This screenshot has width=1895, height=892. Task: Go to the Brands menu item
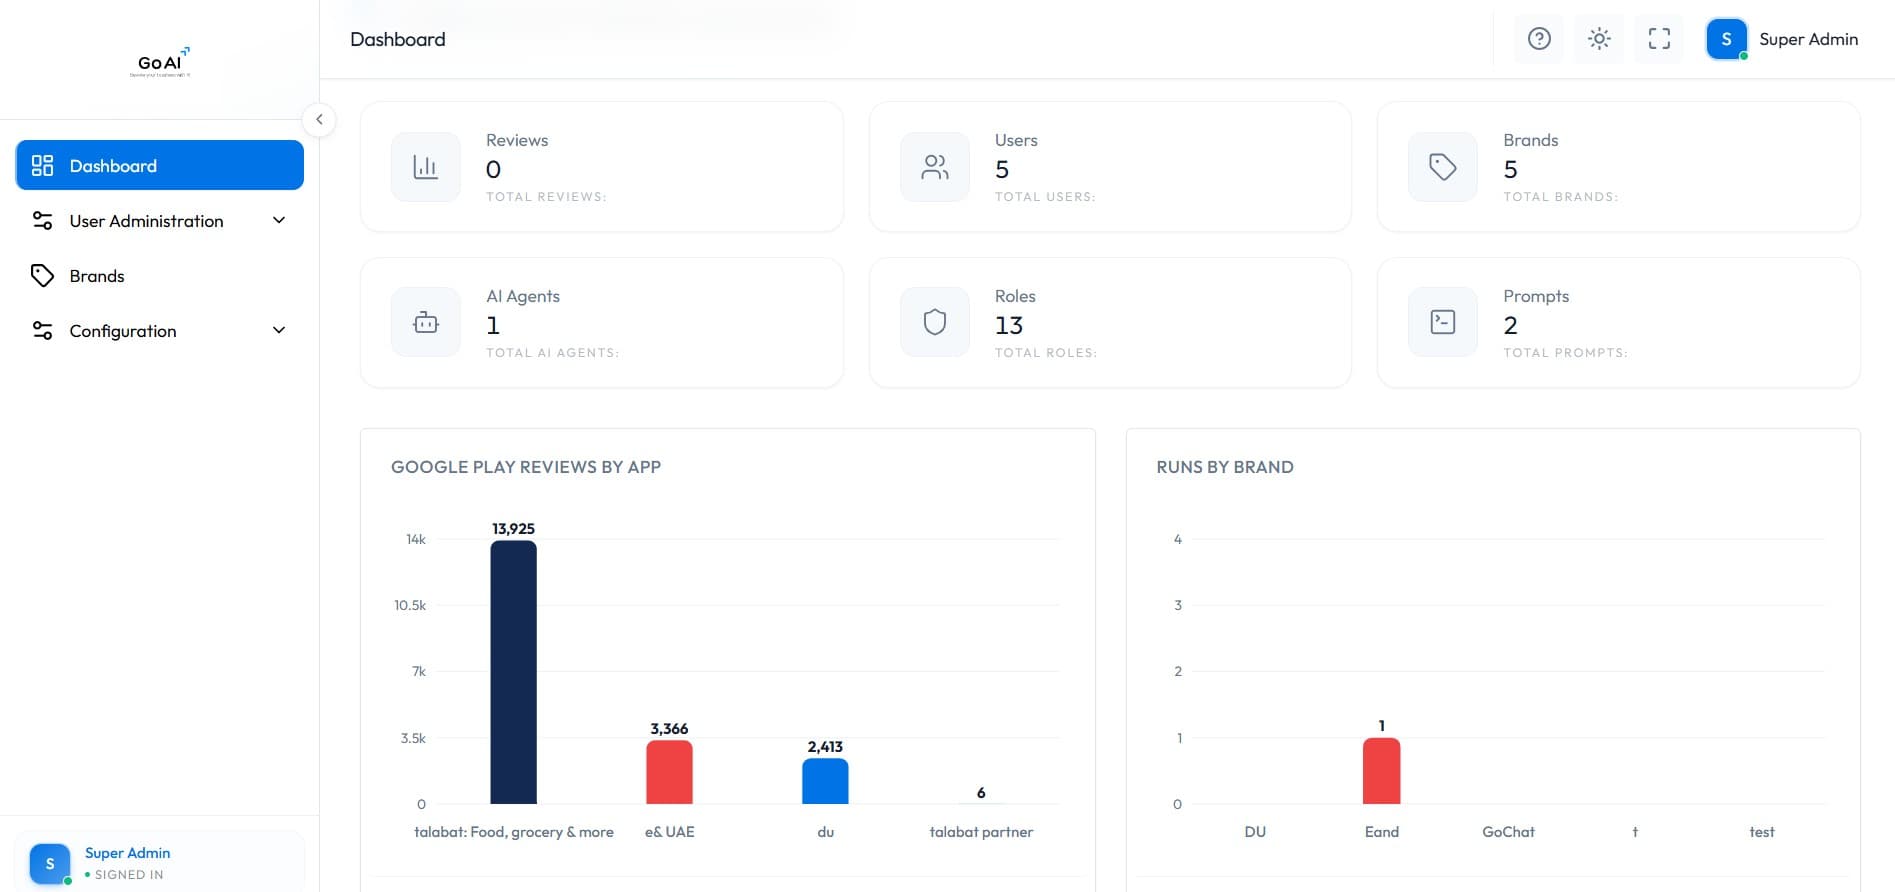(x=160, y=276)
